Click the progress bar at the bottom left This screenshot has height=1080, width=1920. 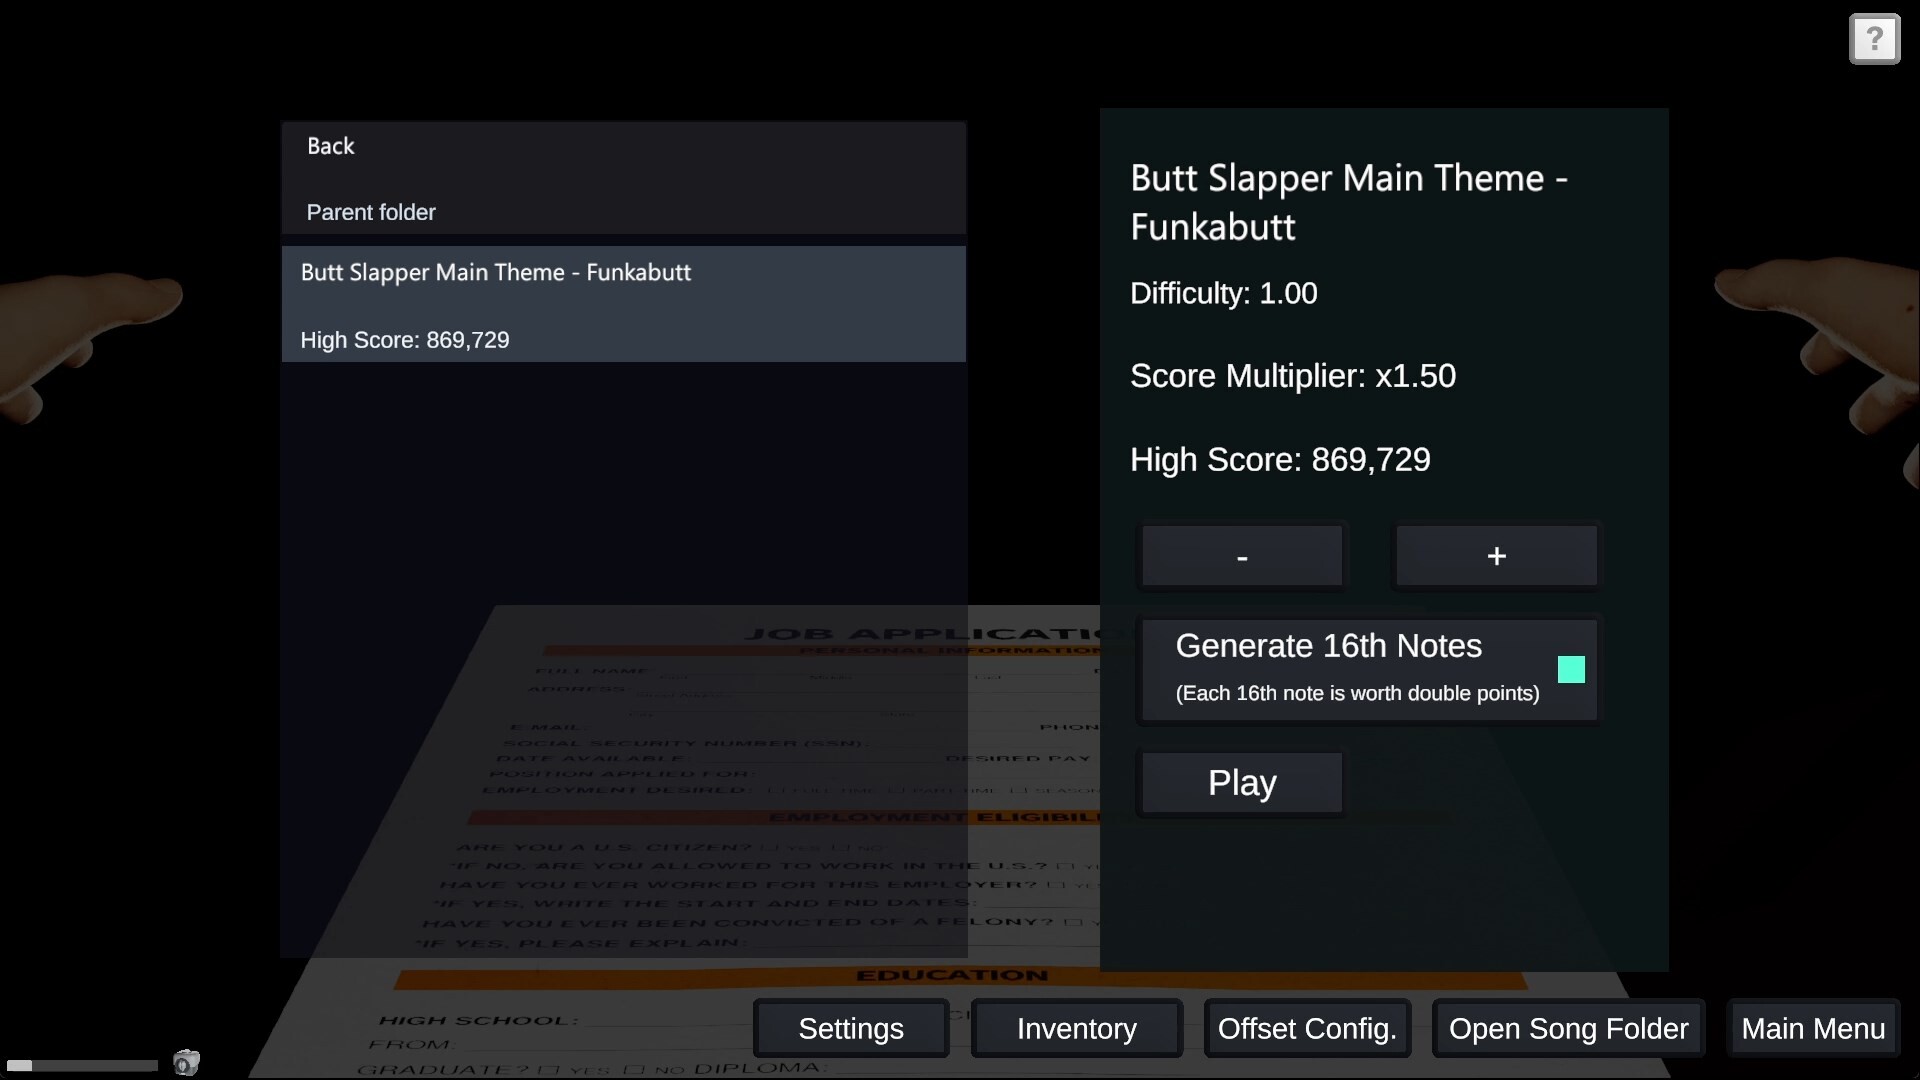[82, 1065]
